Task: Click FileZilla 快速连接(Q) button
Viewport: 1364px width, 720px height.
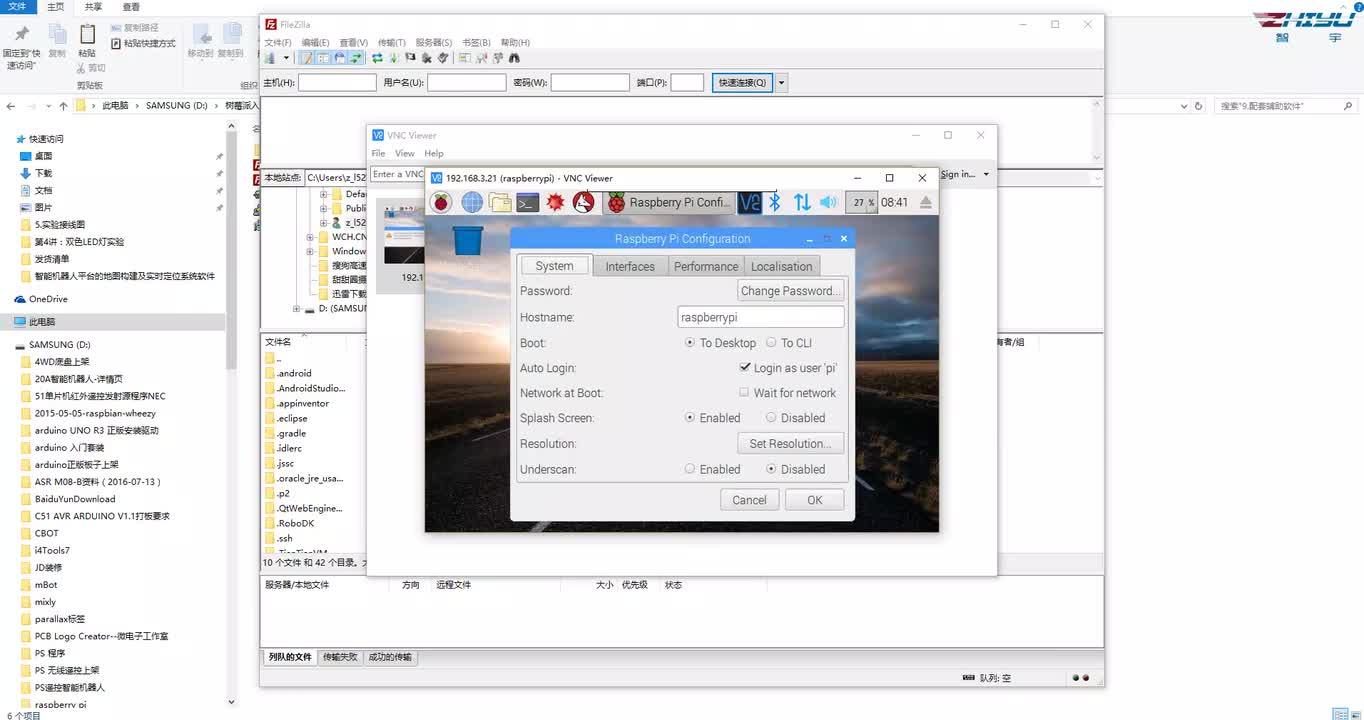Action: tap(742, 83)
